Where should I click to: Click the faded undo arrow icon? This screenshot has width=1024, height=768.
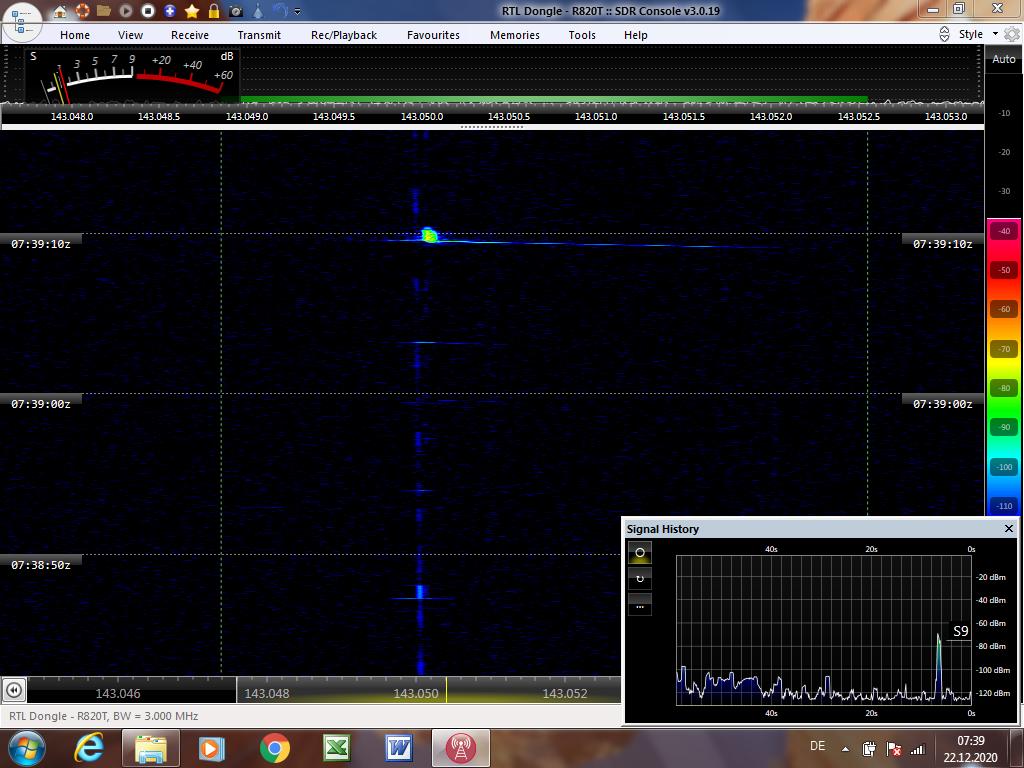click(280, 10)
